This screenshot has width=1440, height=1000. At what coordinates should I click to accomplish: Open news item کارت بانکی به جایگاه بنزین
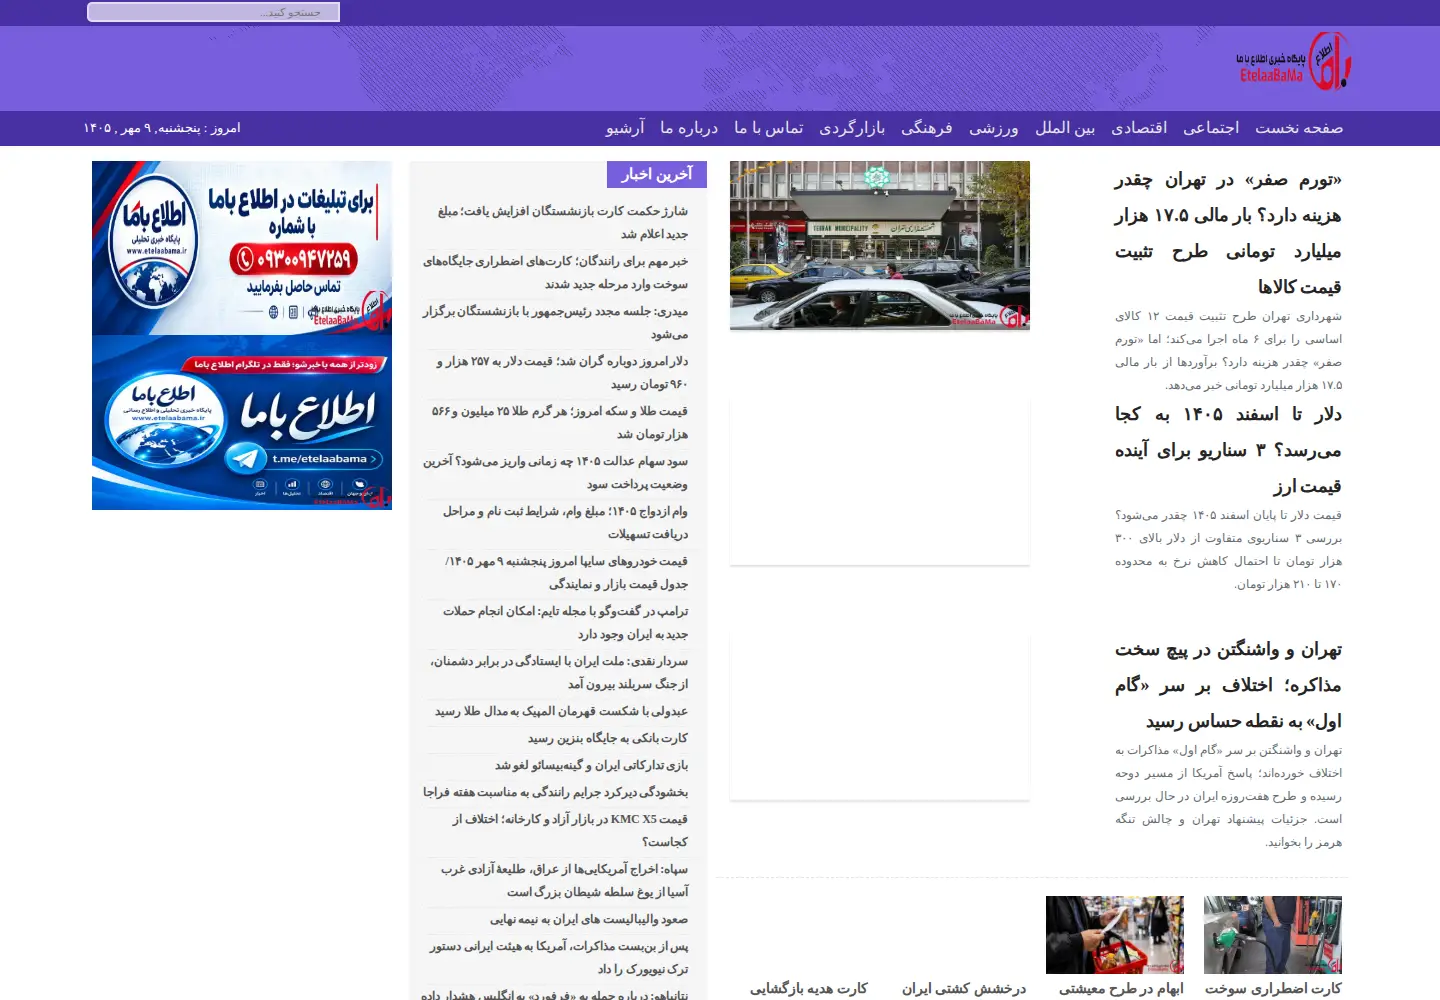pyautogui.click(x=608, y=738)
